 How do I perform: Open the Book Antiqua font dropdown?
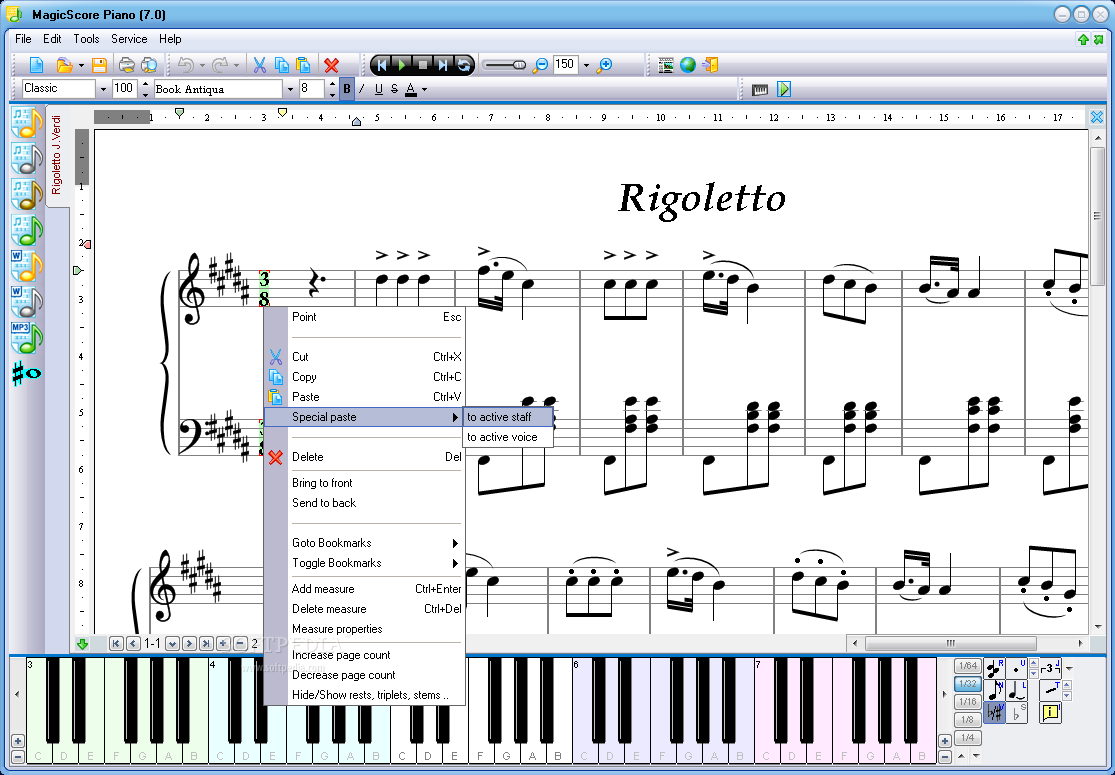point(289,89)
